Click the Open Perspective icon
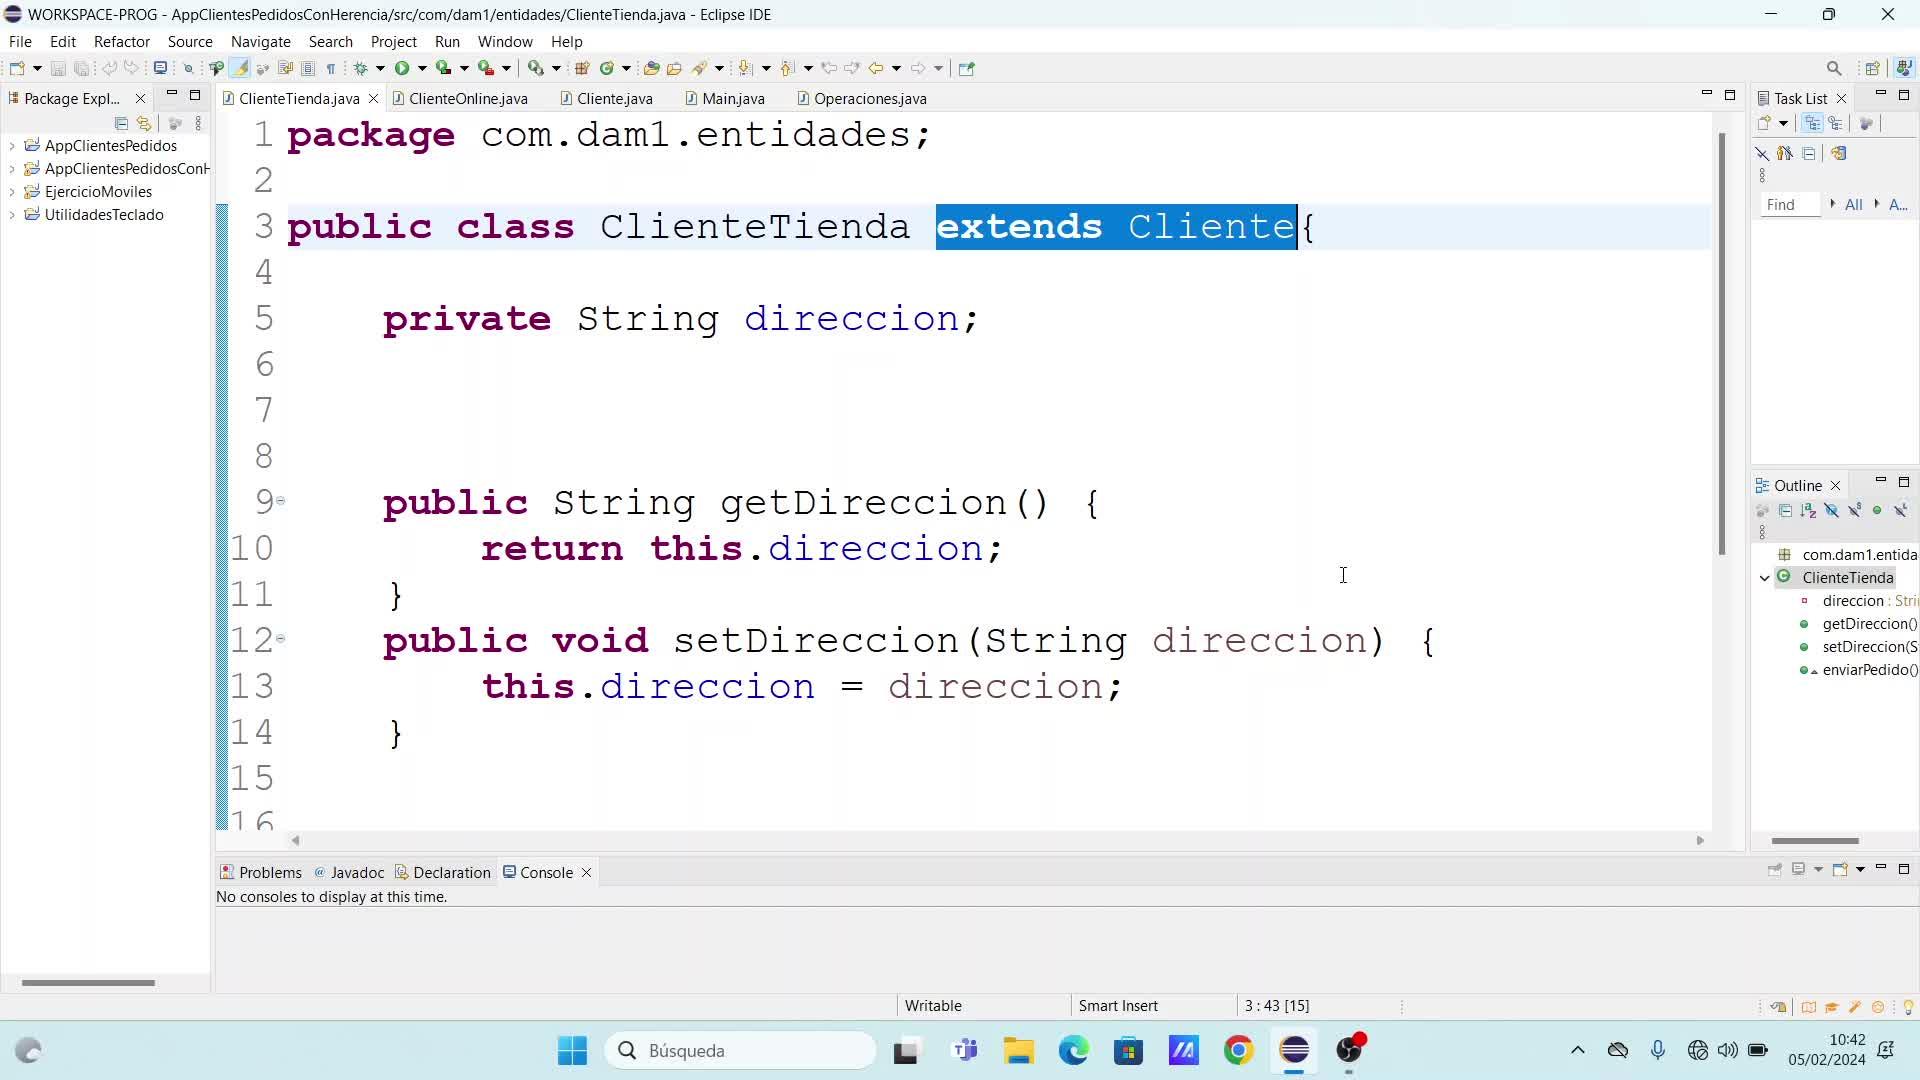The width and height of the screenshot is (1920, 1080). [x=1872, y=68]
